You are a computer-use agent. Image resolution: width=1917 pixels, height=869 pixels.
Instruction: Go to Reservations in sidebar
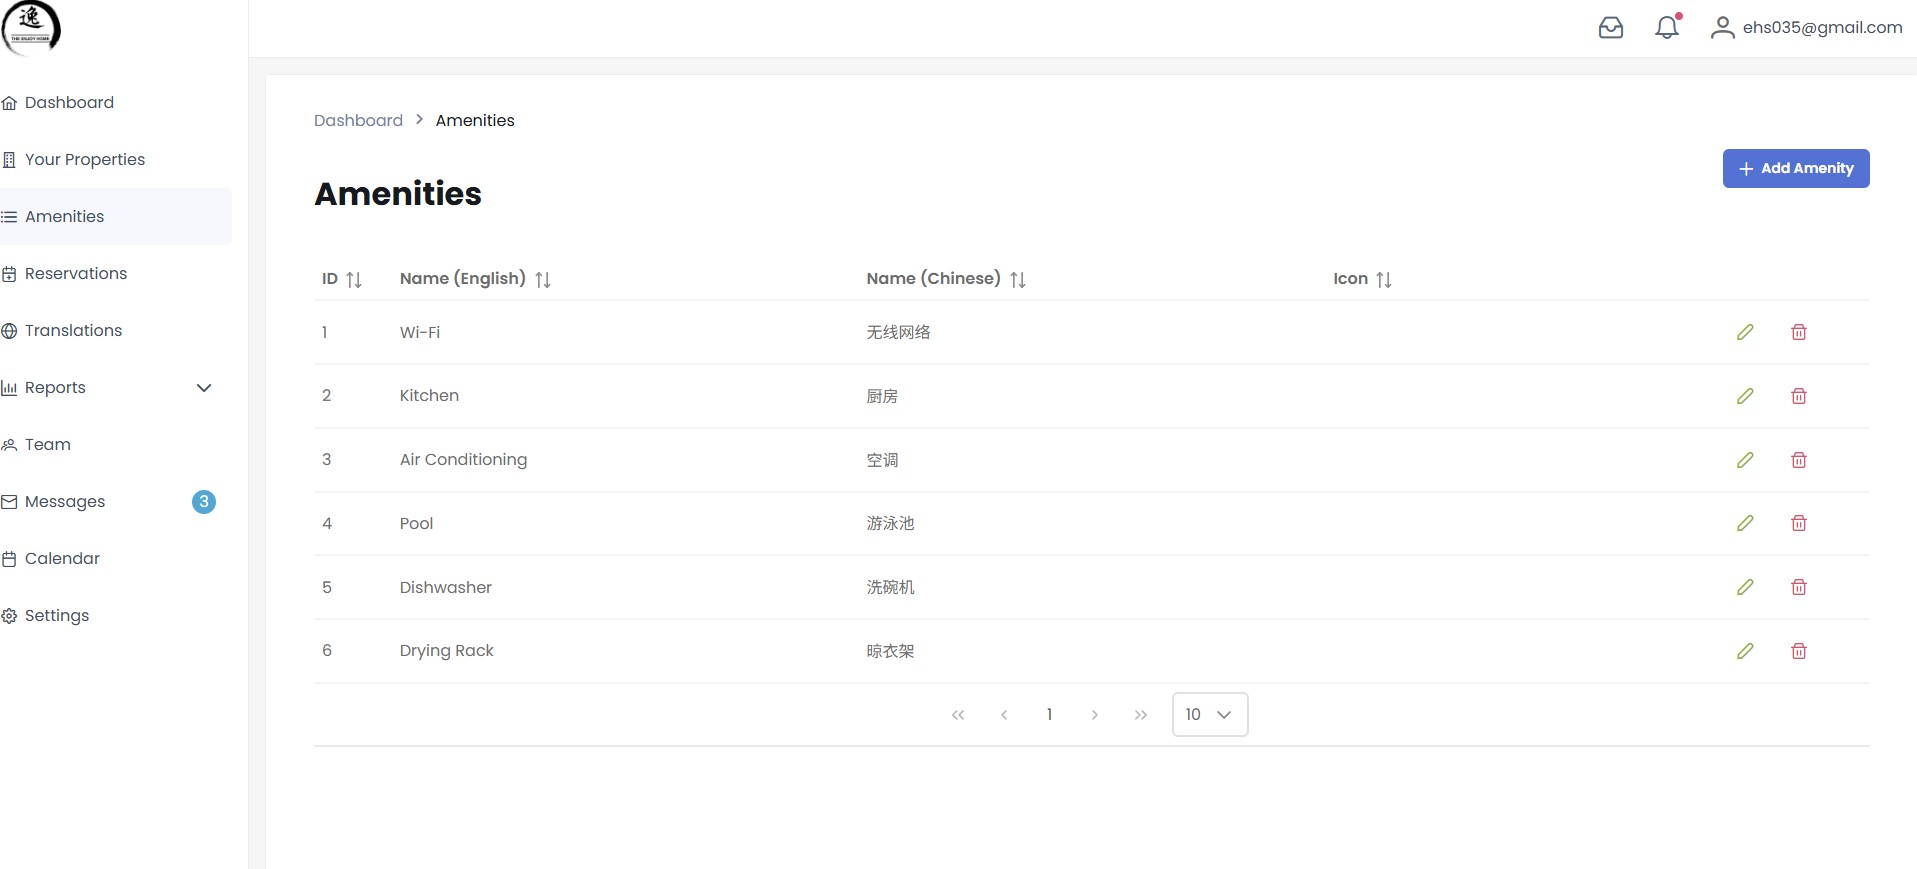75,274
